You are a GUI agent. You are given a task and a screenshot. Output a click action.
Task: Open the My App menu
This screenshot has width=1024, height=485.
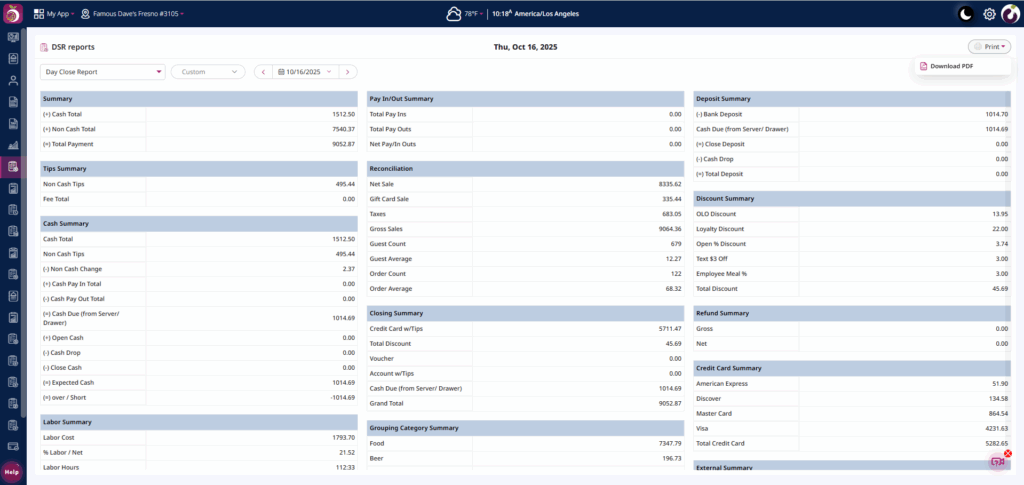[55, 14]
